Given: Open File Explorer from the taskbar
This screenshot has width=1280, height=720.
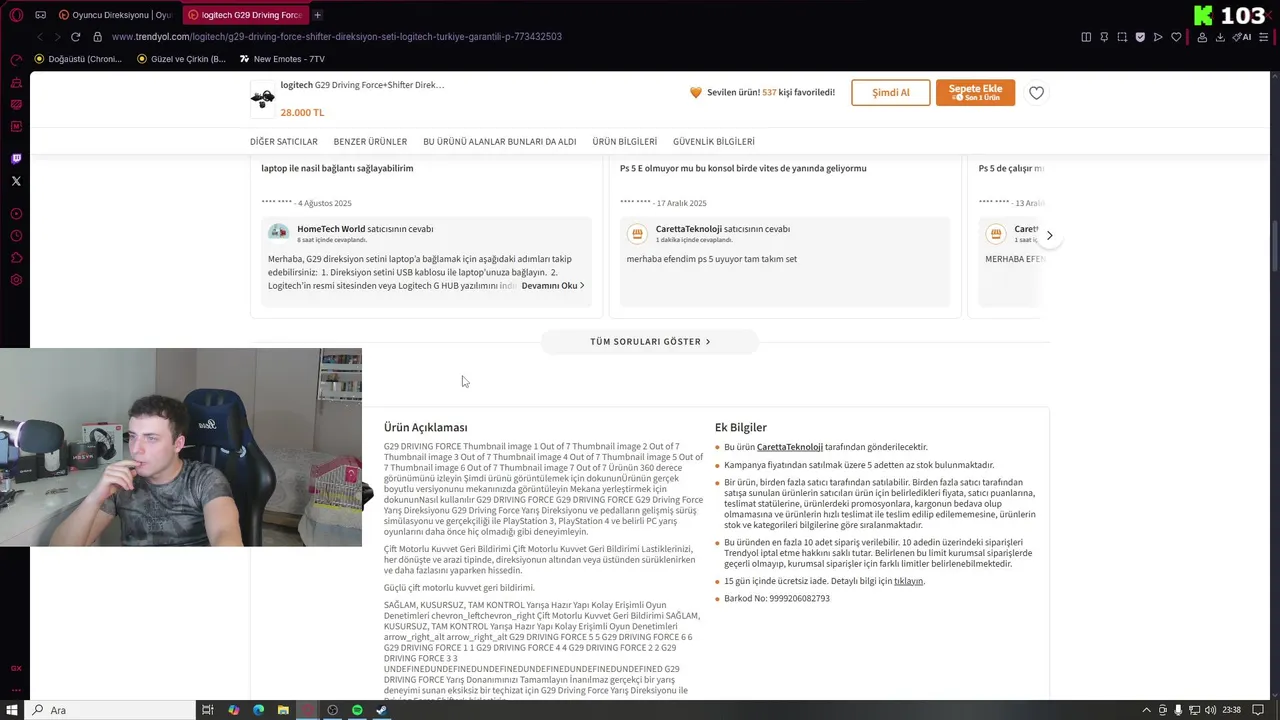Looking at the screenshot, I should click(283, 710).
